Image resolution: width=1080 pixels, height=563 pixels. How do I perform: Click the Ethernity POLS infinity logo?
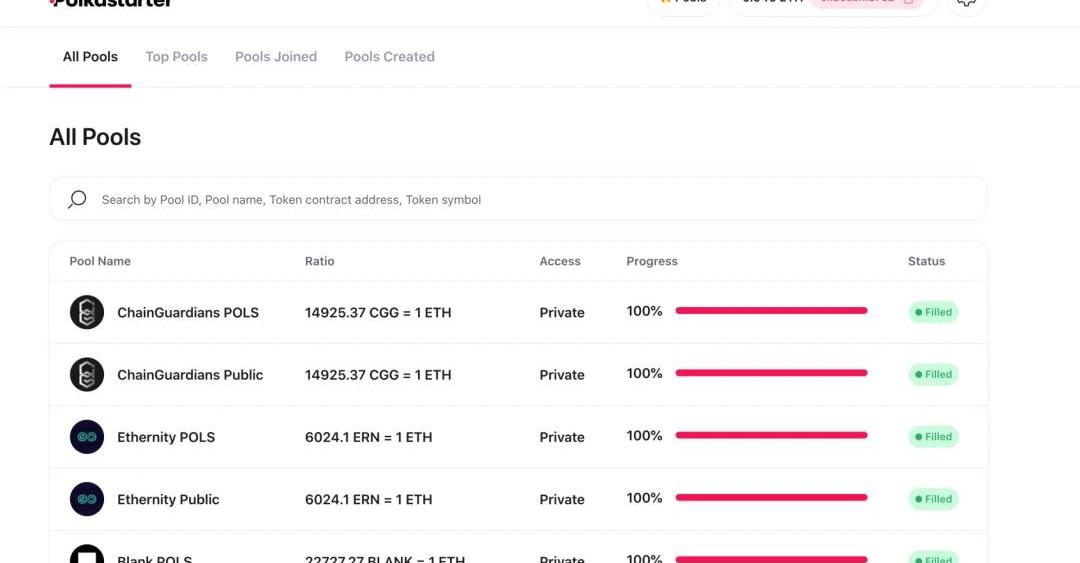click(x=87, y=437)
